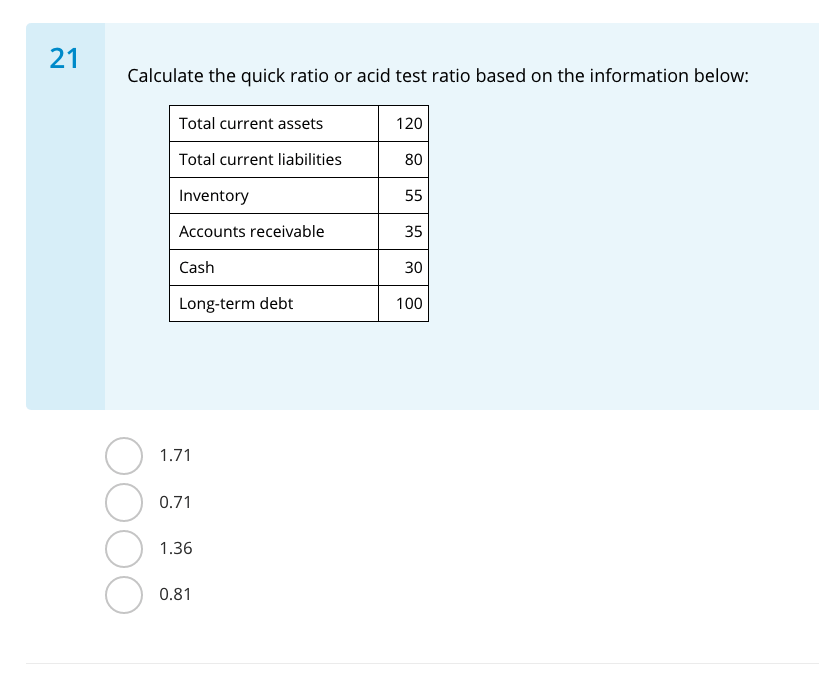Screen dimensions: 819x686
Task: Click the value 55 in the table
Action: (414, 196)
